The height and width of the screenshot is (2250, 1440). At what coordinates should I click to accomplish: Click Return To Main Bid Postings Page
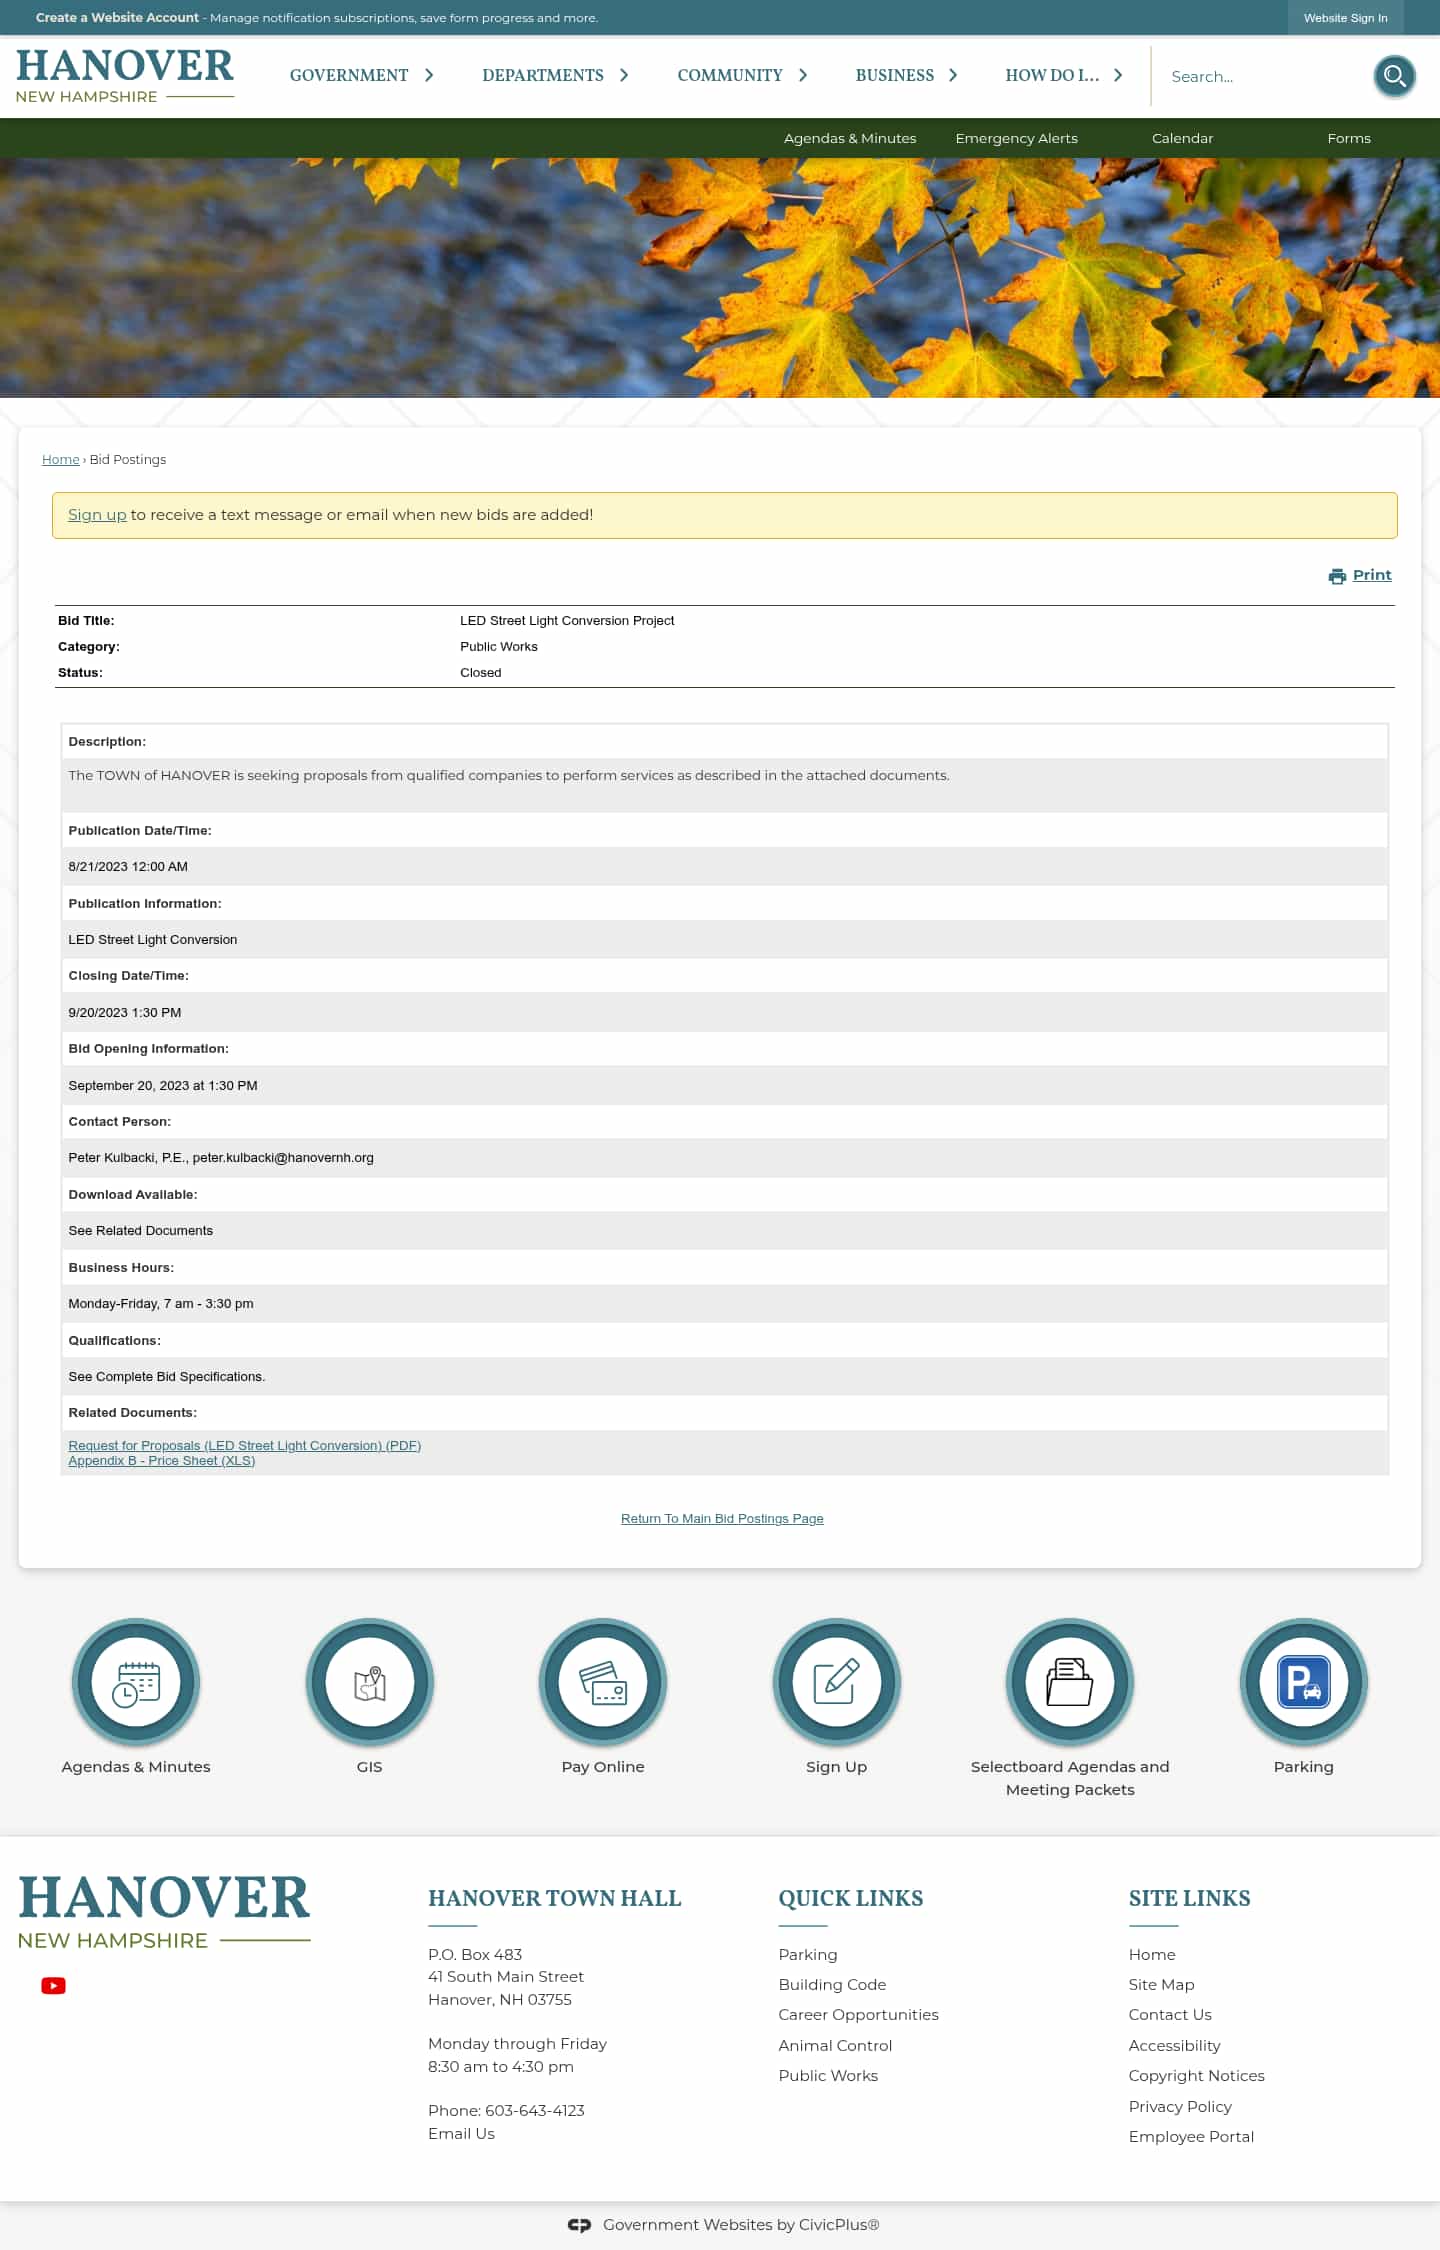pos(722,1518)
